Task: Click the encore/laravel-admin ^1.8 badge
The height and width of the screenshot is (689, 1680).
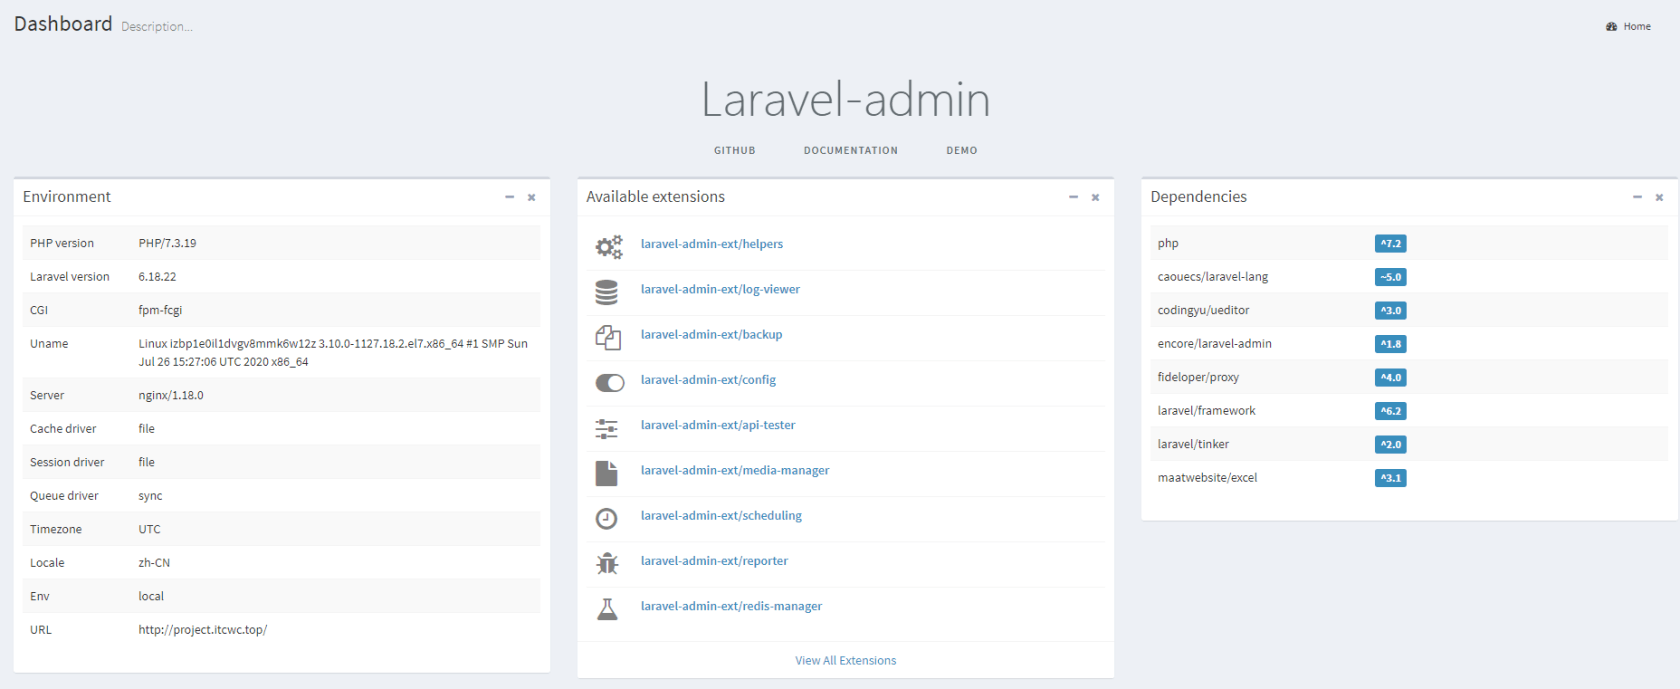Action: tap(1390, 344)
